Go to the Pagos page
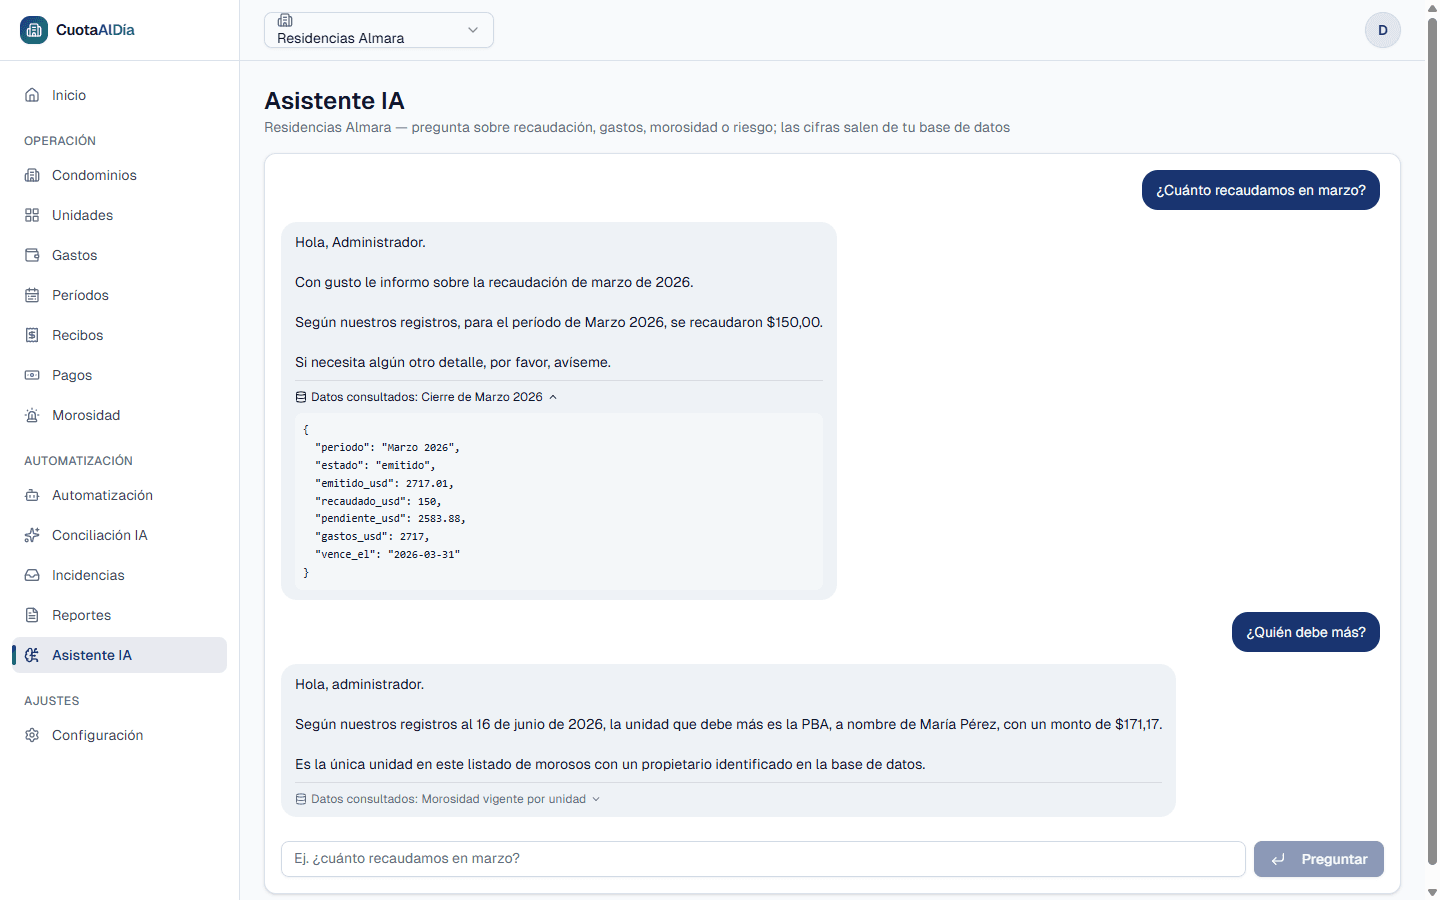The image size is (1440, 900). pyautogui.click(x=119, y=375)
